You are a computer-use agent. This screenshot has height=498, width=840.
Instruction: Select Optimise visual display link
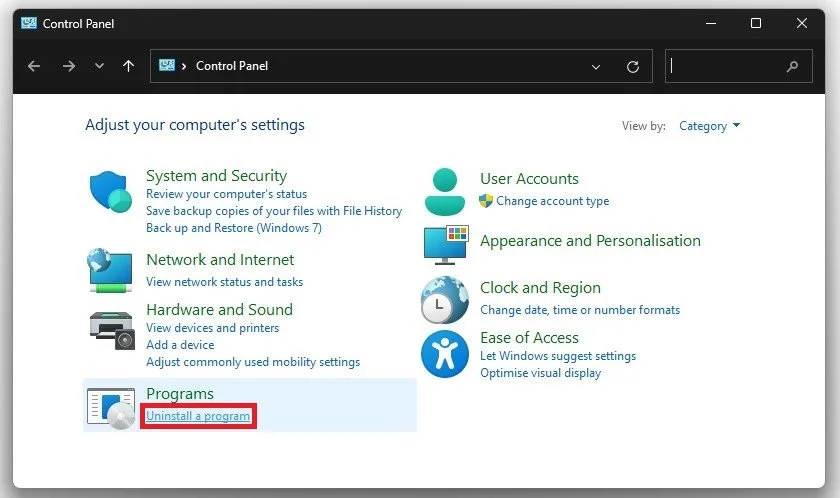point(541,373)
